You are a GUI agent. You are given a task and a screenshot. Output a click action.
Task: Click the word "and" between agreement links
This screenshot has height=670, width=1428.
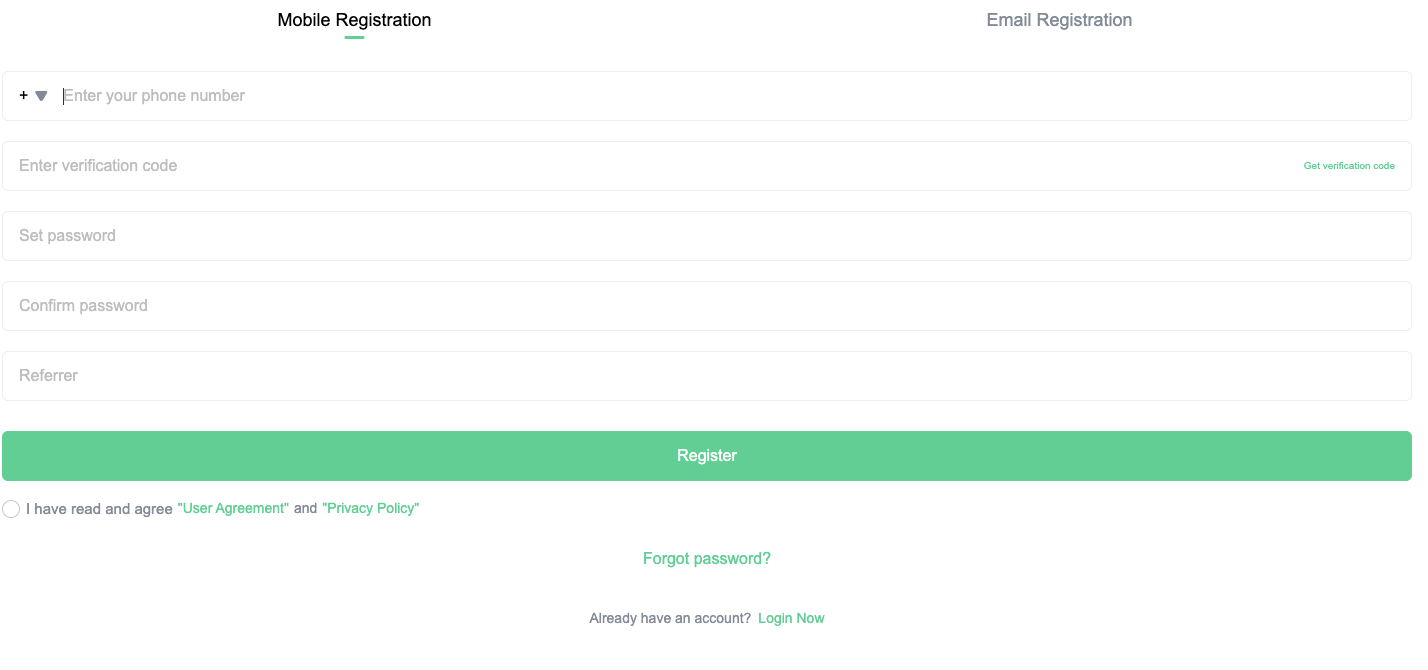(x=305, y=509)
